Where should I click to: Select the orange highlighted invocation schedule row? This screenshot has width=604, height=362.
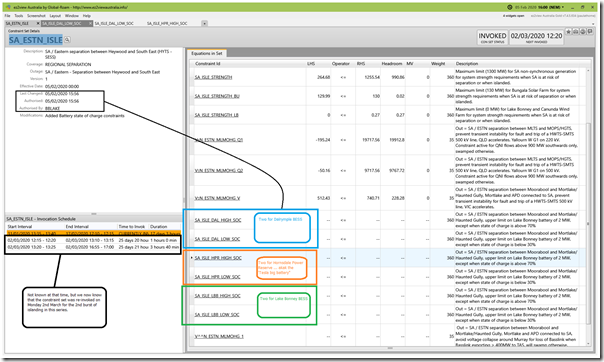(93, 233)
